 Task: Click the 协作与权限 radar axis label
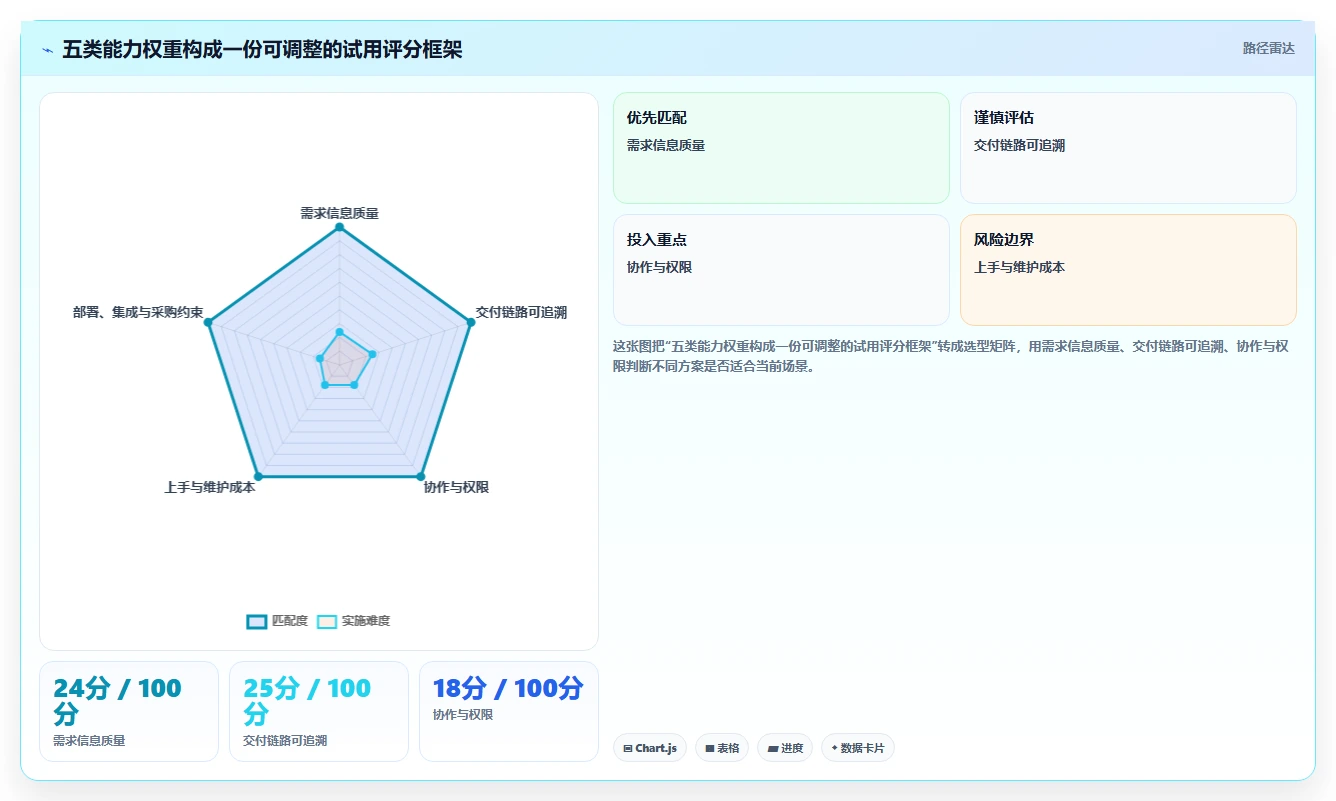click(x=456, y=487)
